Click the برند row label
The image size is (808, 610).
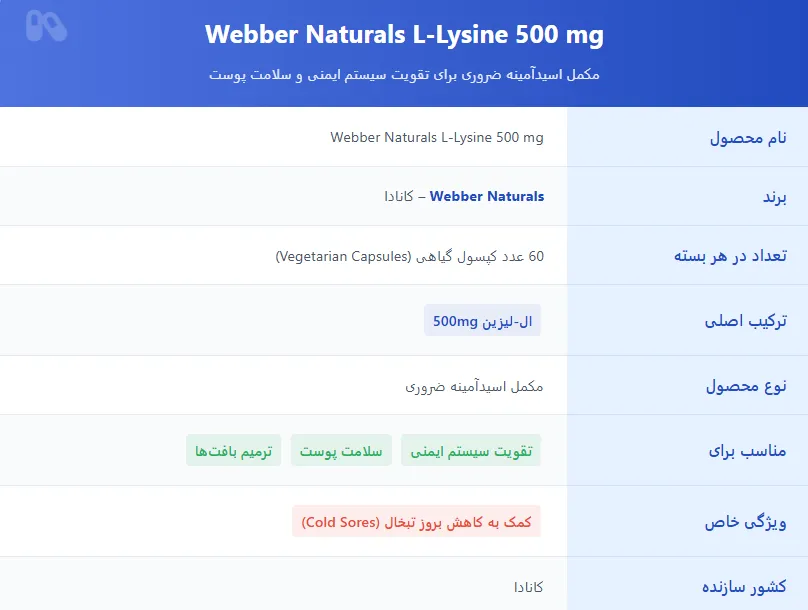pos(775,197)
